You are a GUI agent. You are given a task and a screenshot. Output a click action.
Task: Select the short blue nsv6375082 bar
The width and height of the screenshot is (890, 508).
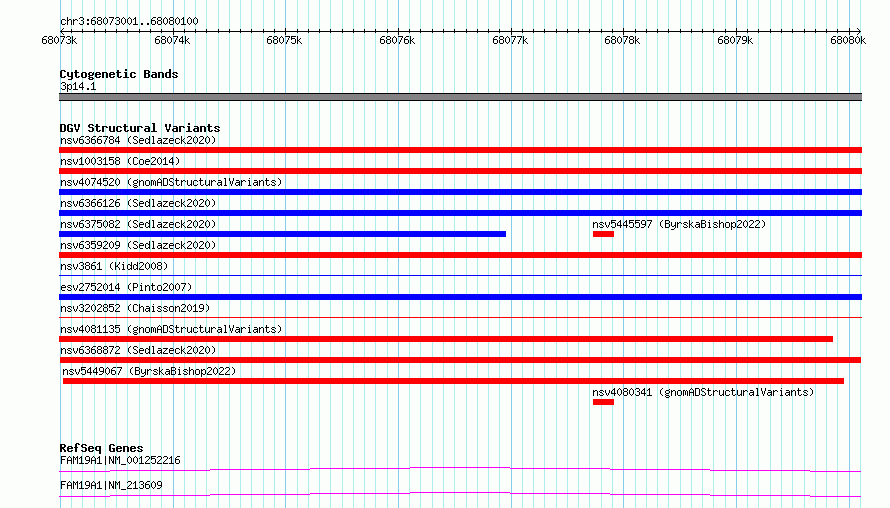tap(282, 234)
